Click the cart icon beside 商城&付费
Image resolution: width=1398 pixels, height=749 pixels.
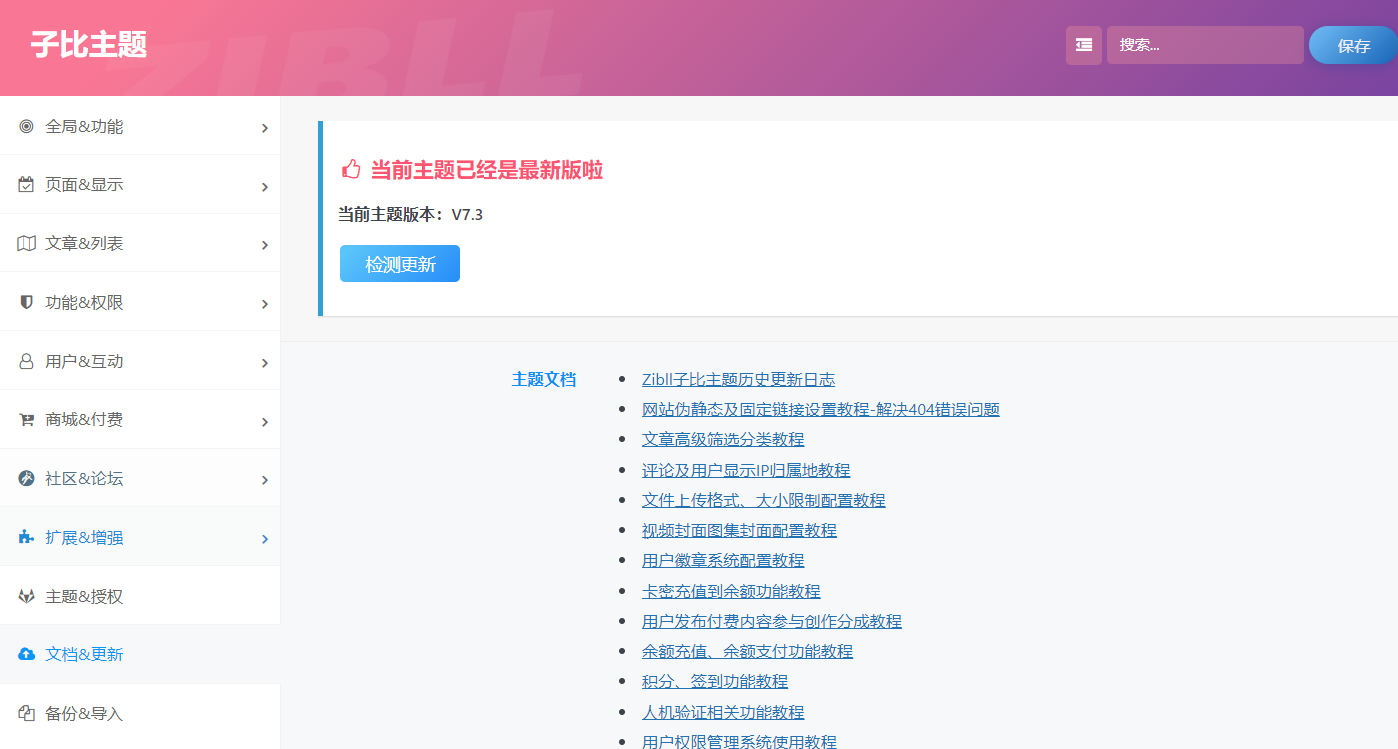tap(26, 420)
